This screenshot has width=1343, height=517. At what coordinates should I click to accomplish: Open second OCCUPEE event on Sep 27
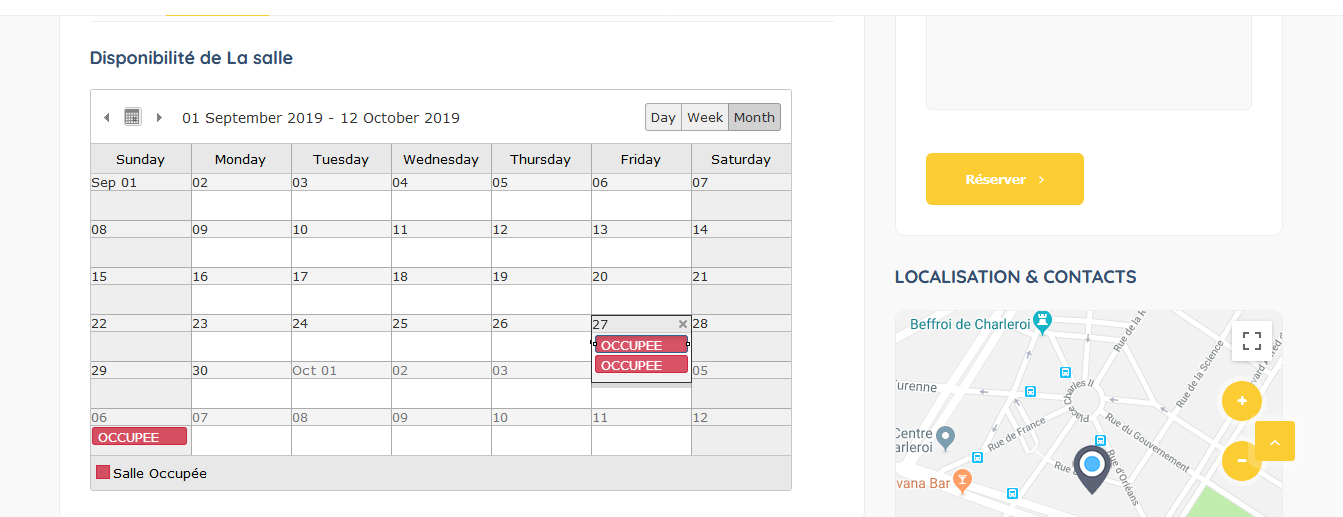(641, 365)
